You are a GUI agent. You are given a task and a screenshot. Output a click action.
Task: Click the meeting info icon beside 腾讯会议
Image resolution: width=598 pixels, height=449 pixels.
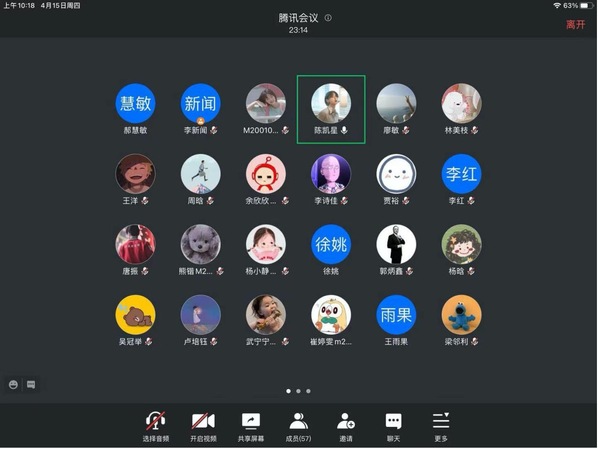[328, 18]
